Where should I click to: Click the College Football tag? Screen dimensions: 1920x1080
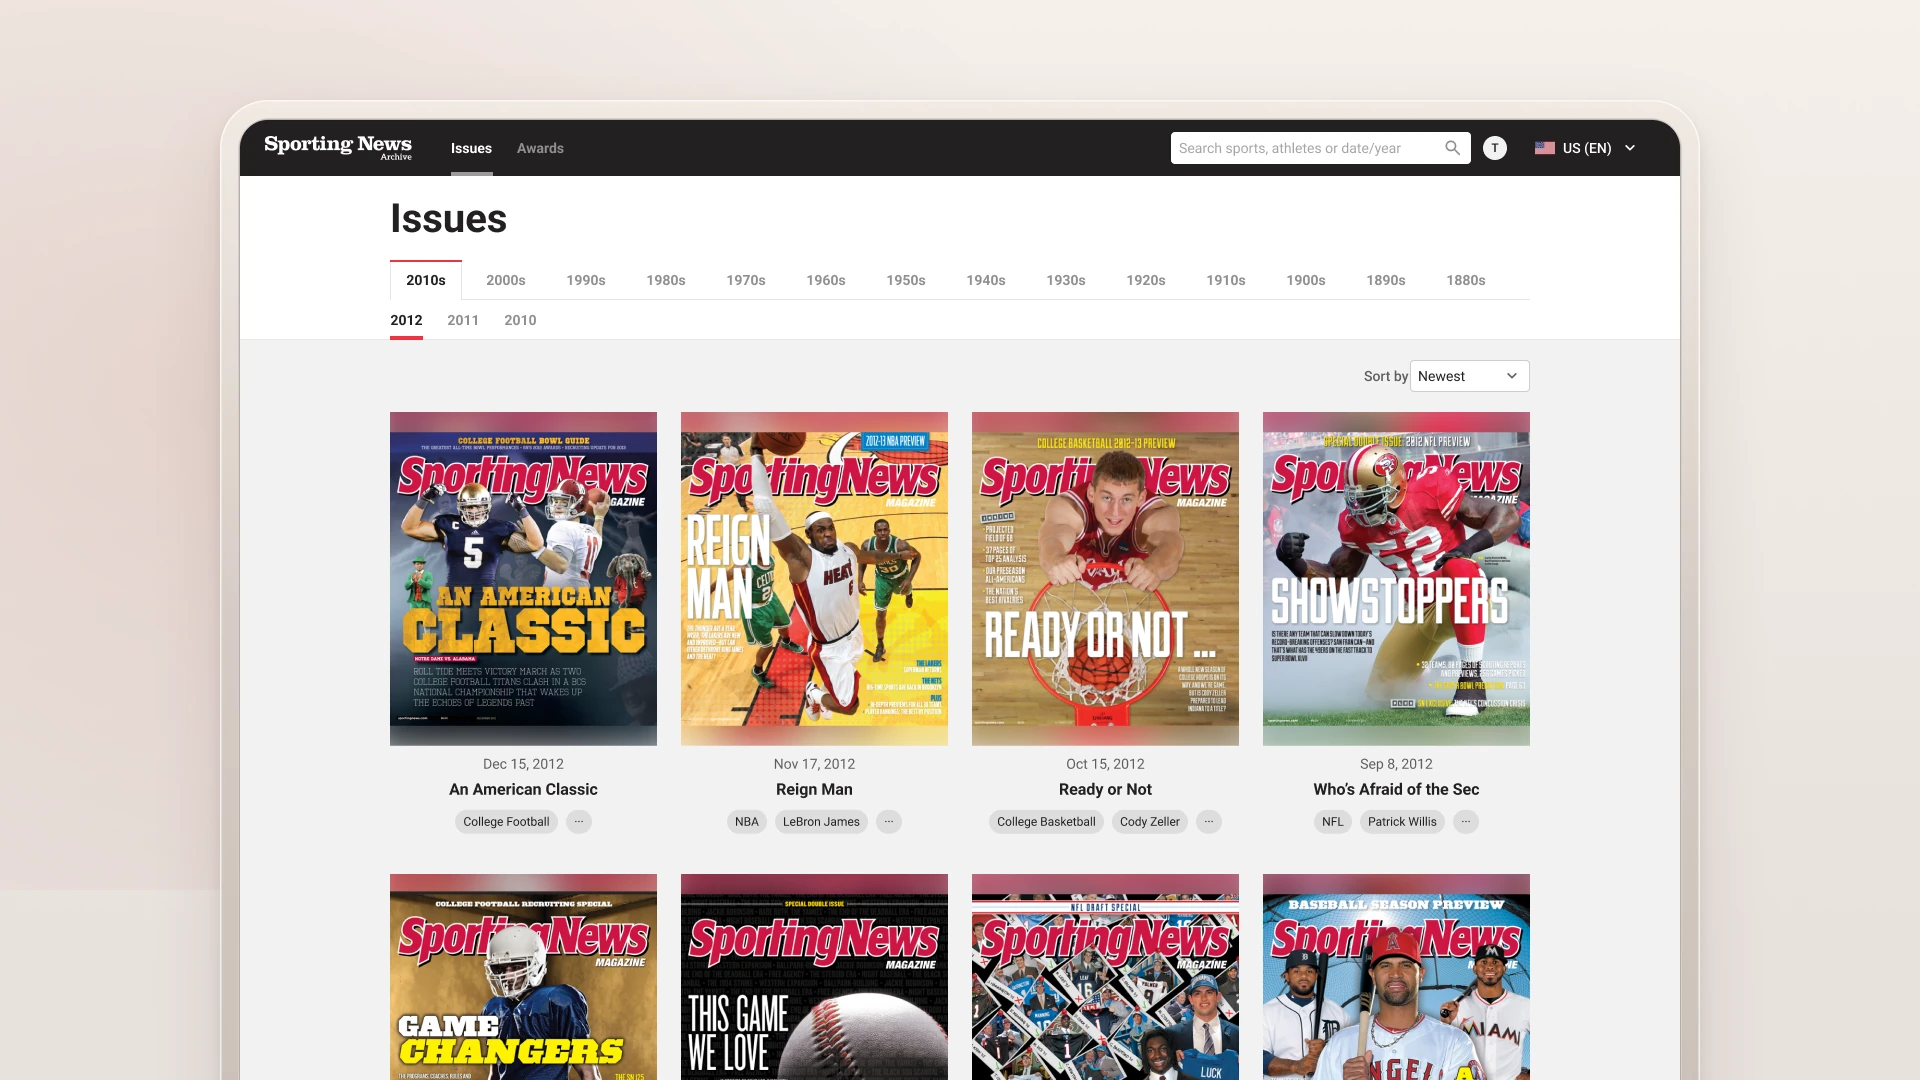(506, 822)
